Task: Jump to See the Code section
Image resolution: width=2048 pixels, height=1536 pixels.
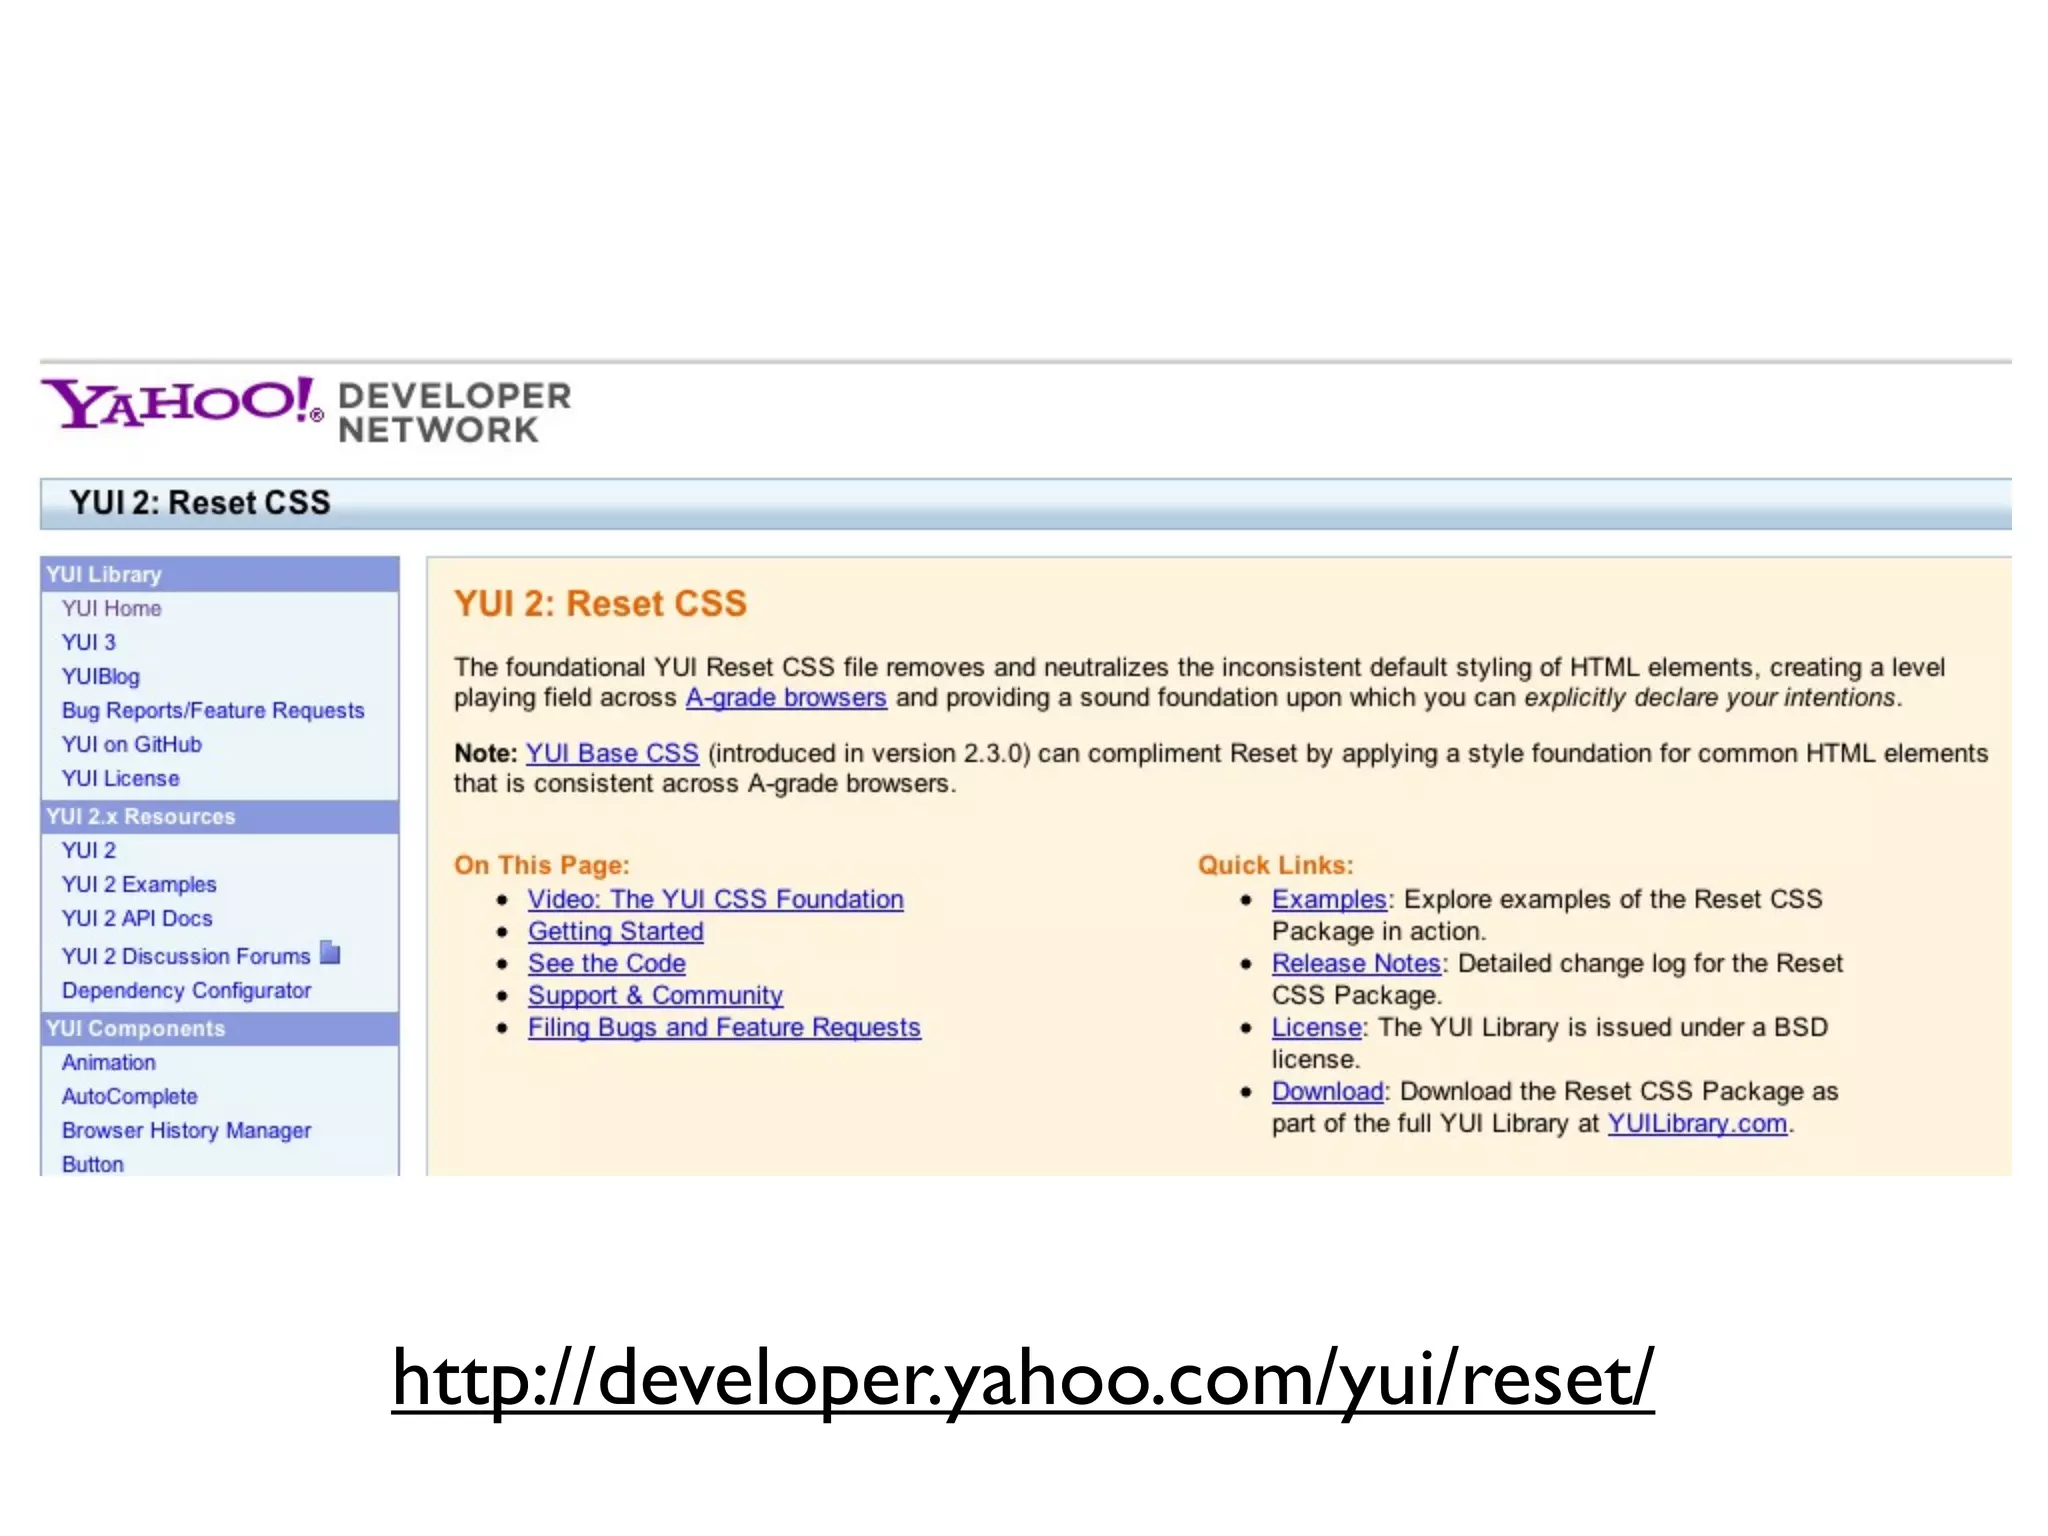Action: [x=607, y=963]
